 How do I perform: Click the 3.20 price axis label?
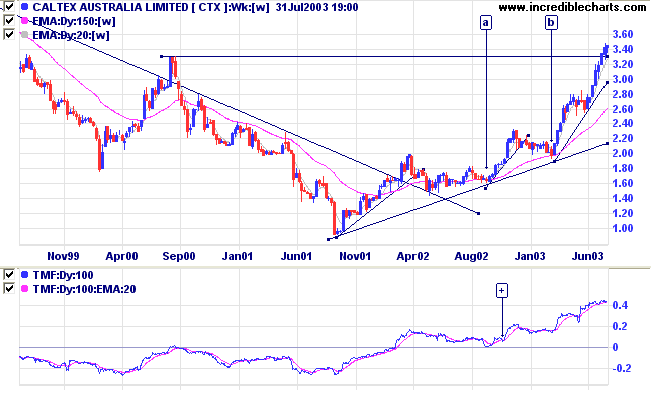623,64
